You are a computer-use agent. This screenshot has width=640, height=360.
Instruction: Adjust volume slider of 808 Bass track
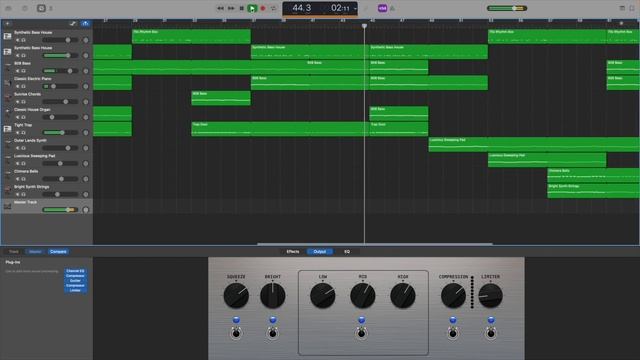60,71
